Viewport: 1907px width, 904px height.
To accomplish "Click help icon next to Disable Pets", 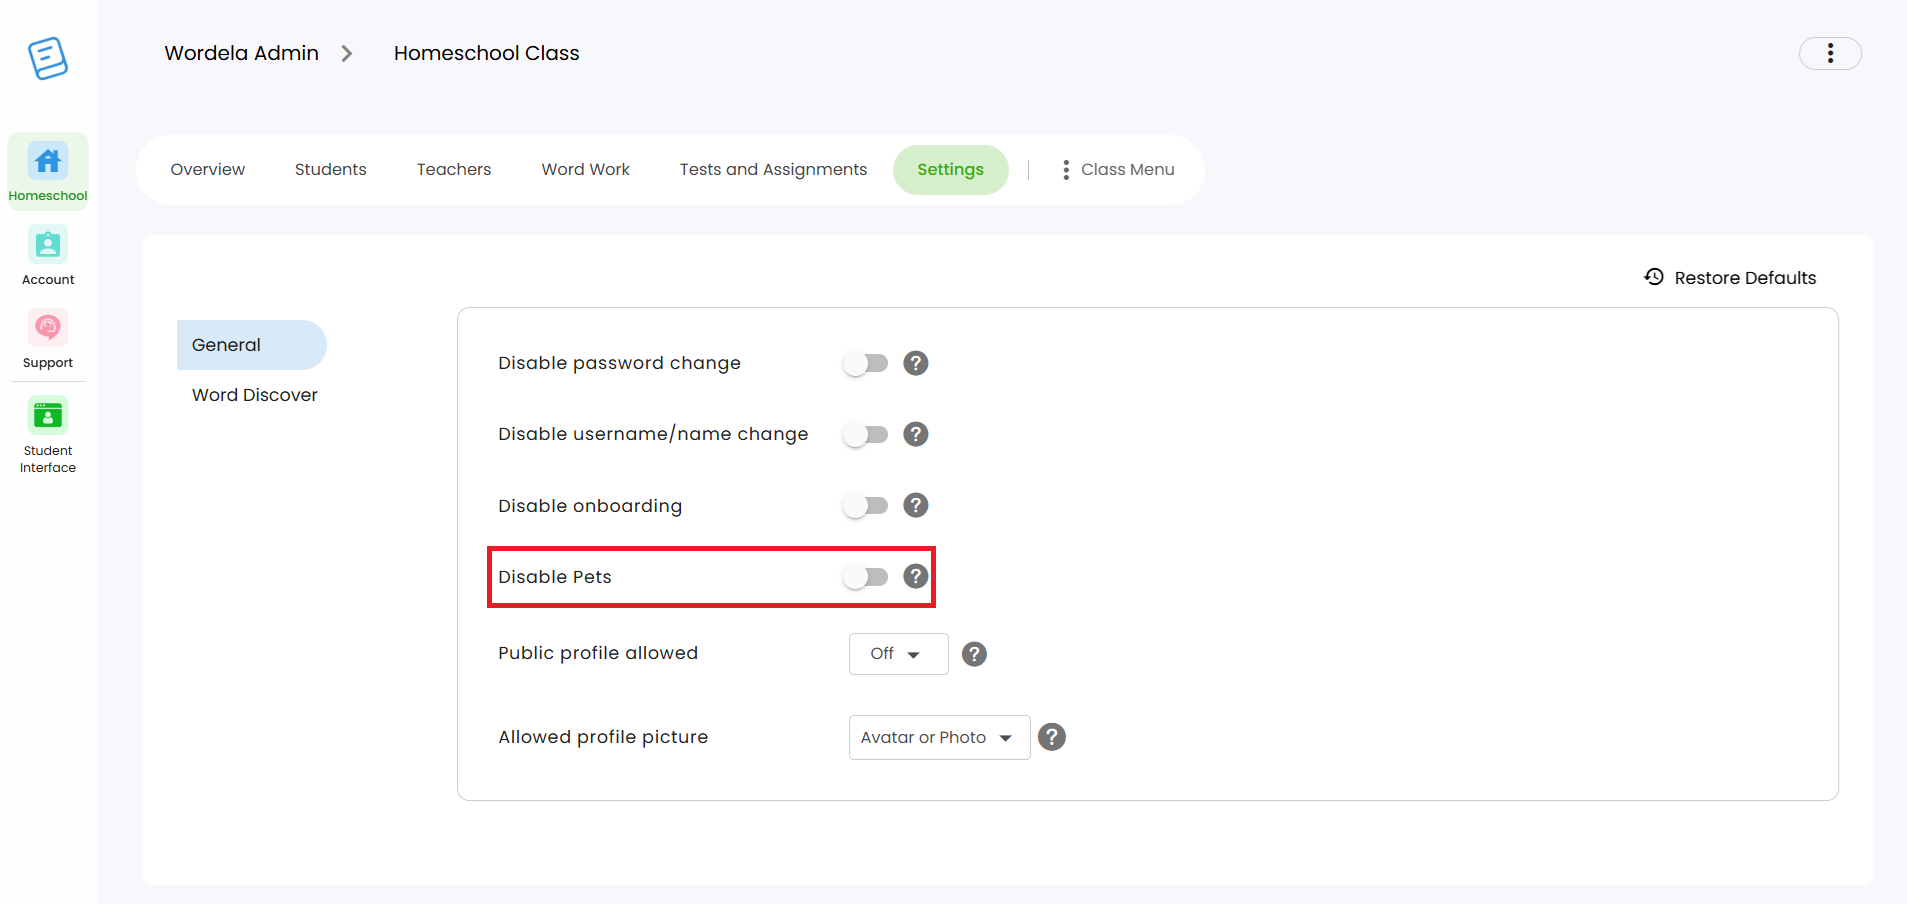I will tap(916, 576).
